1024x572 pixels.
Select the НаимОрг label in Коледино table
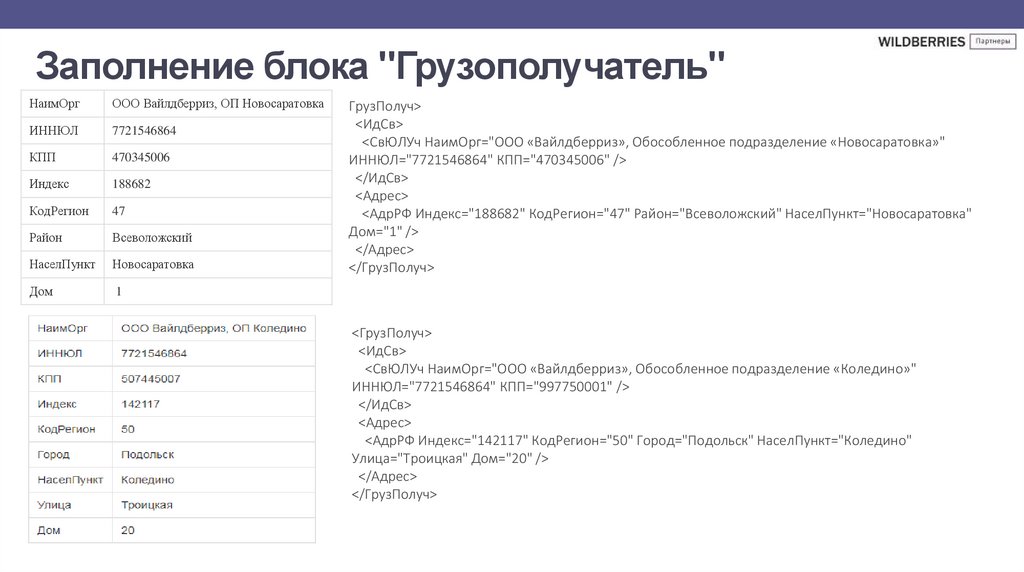pos(62,328)
